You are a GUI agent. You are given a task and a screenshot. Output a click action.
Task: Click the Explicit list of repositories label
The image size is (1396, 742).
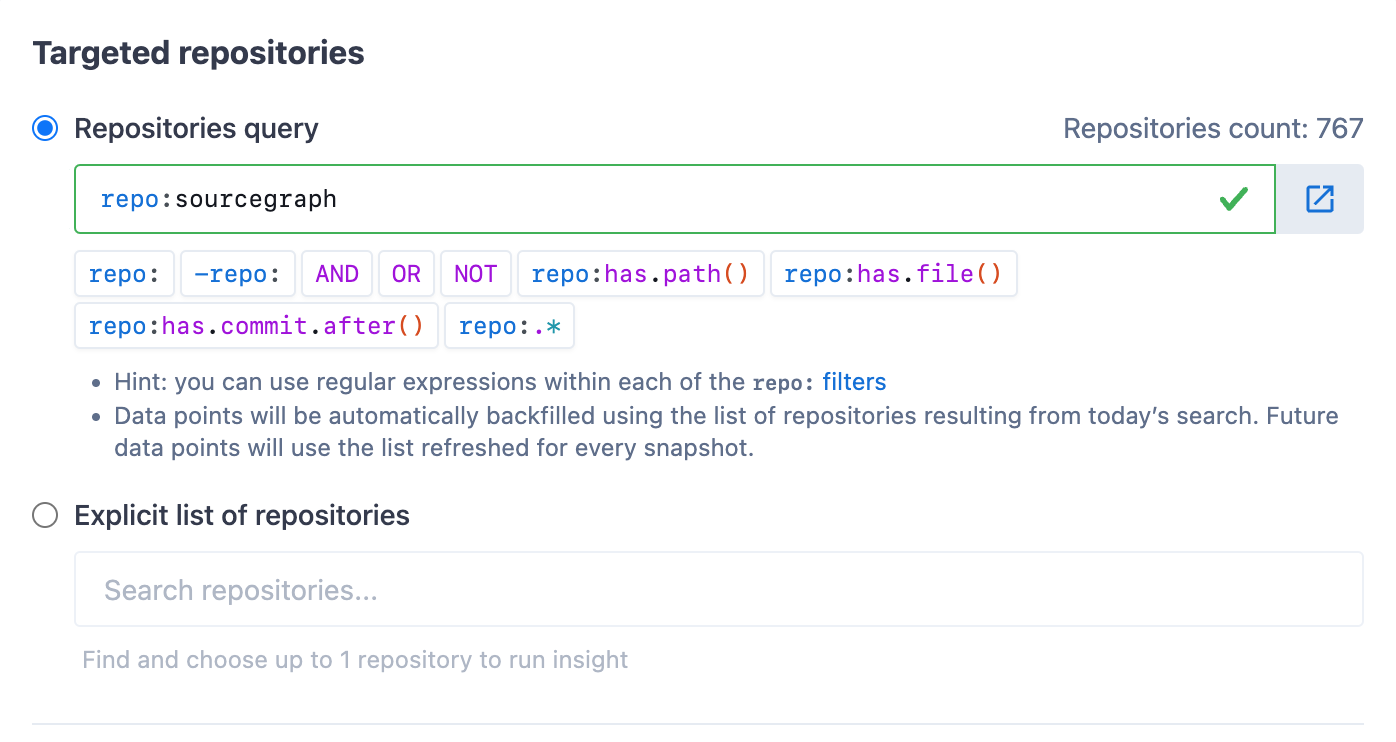click(242, 515)
